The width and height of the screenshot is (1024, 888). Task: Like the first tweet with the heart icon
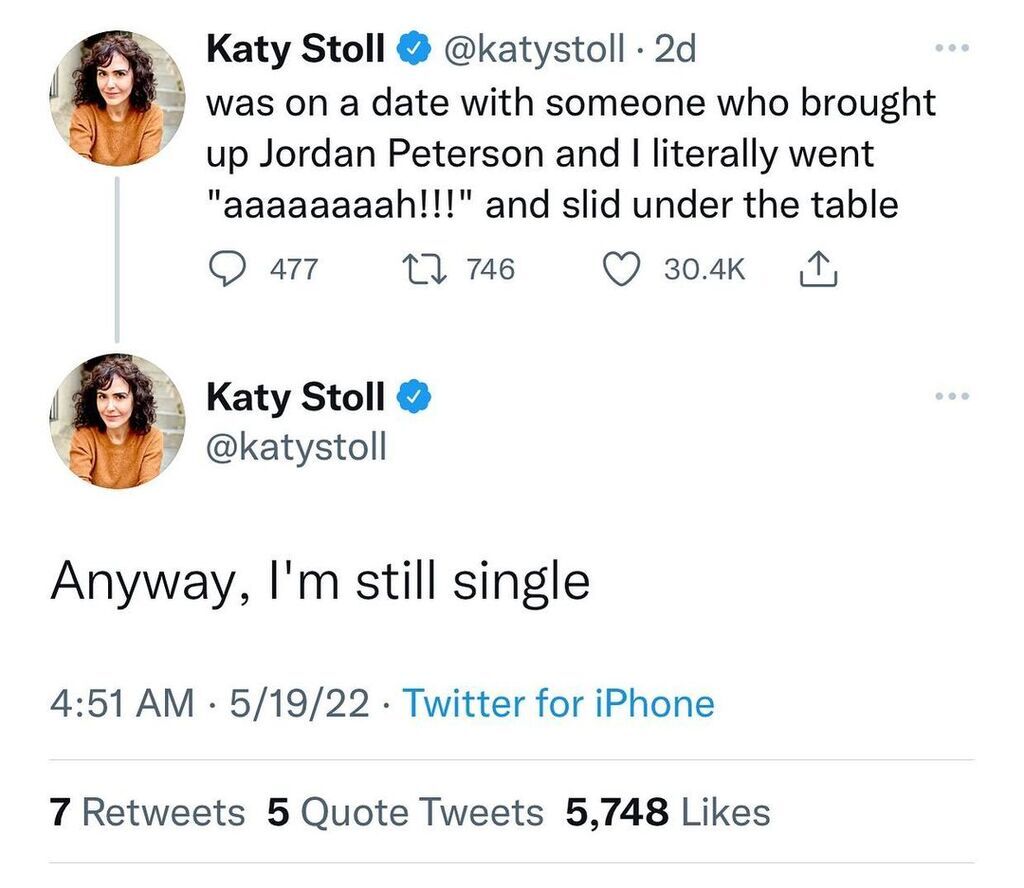click(x=620, y=270)
